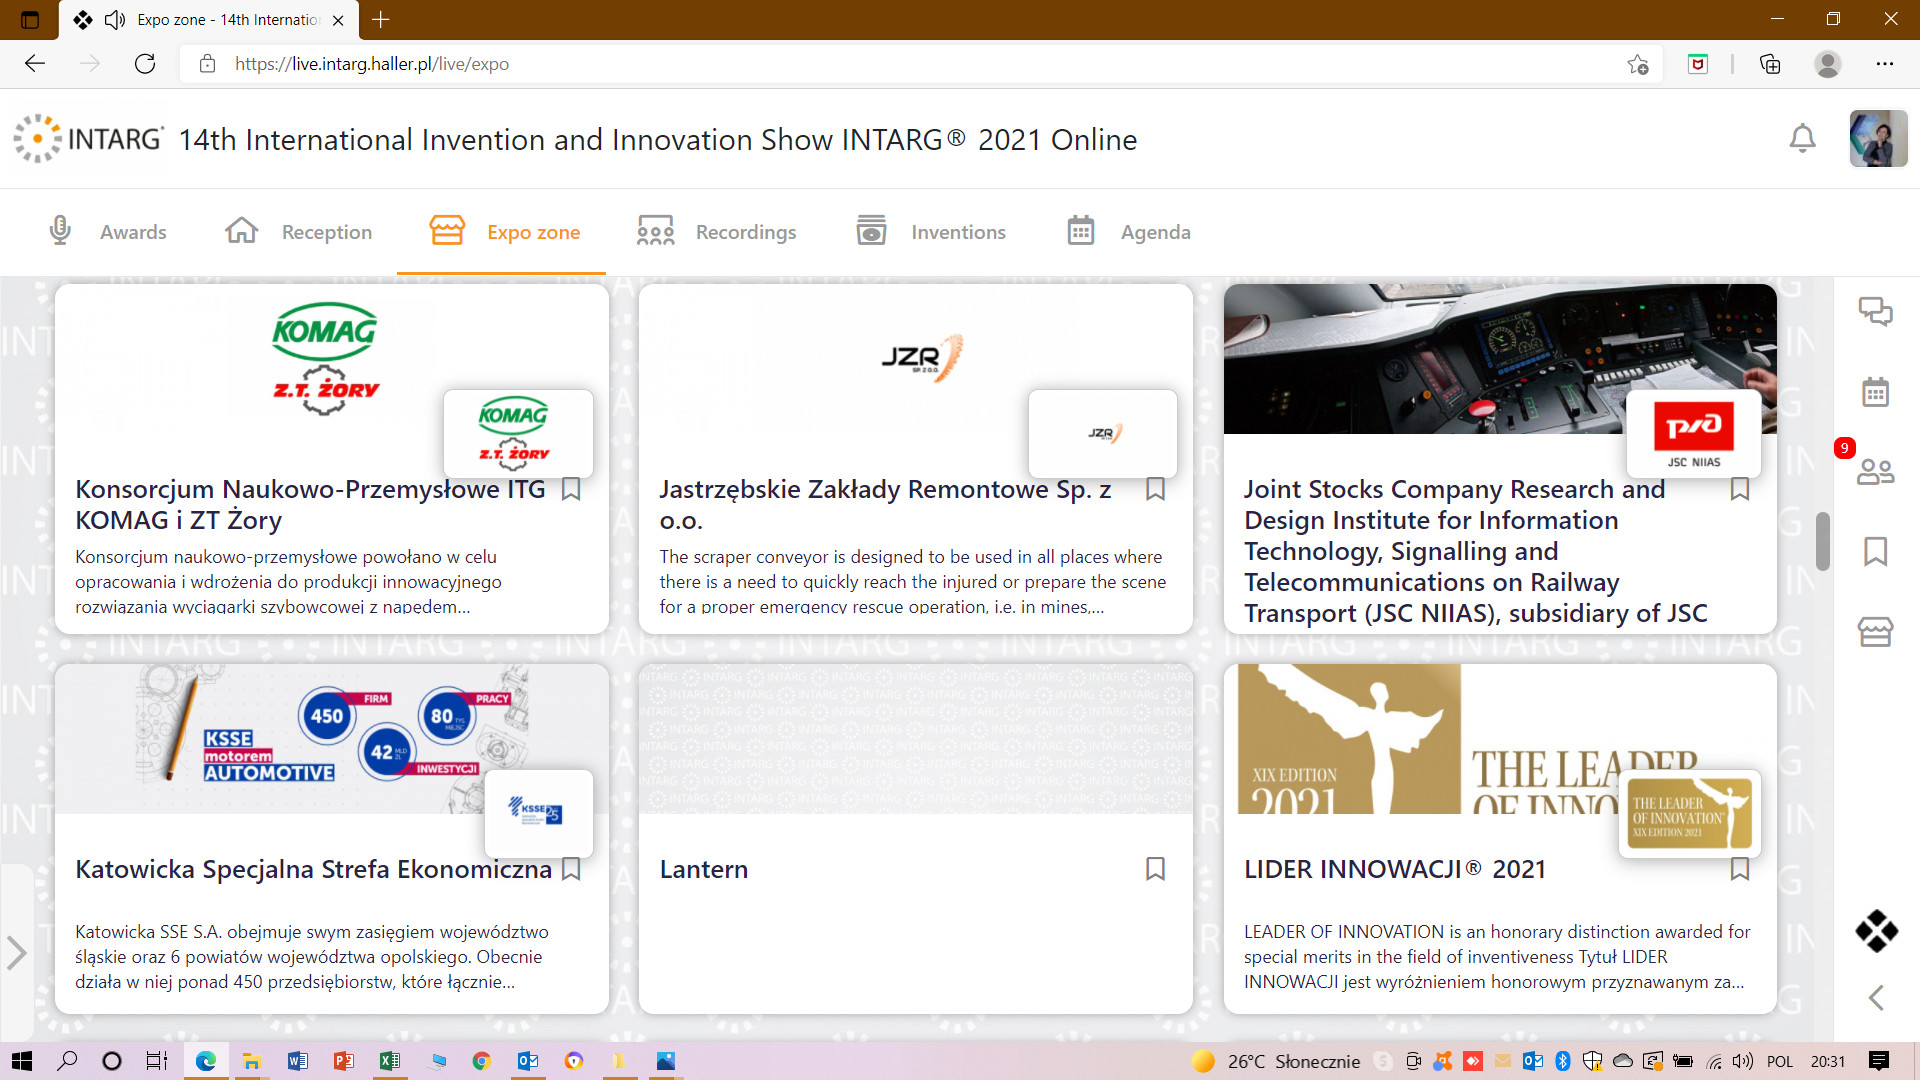
Task: Go back in browser history
Action: pyautogui.click(x=35, y=64)
